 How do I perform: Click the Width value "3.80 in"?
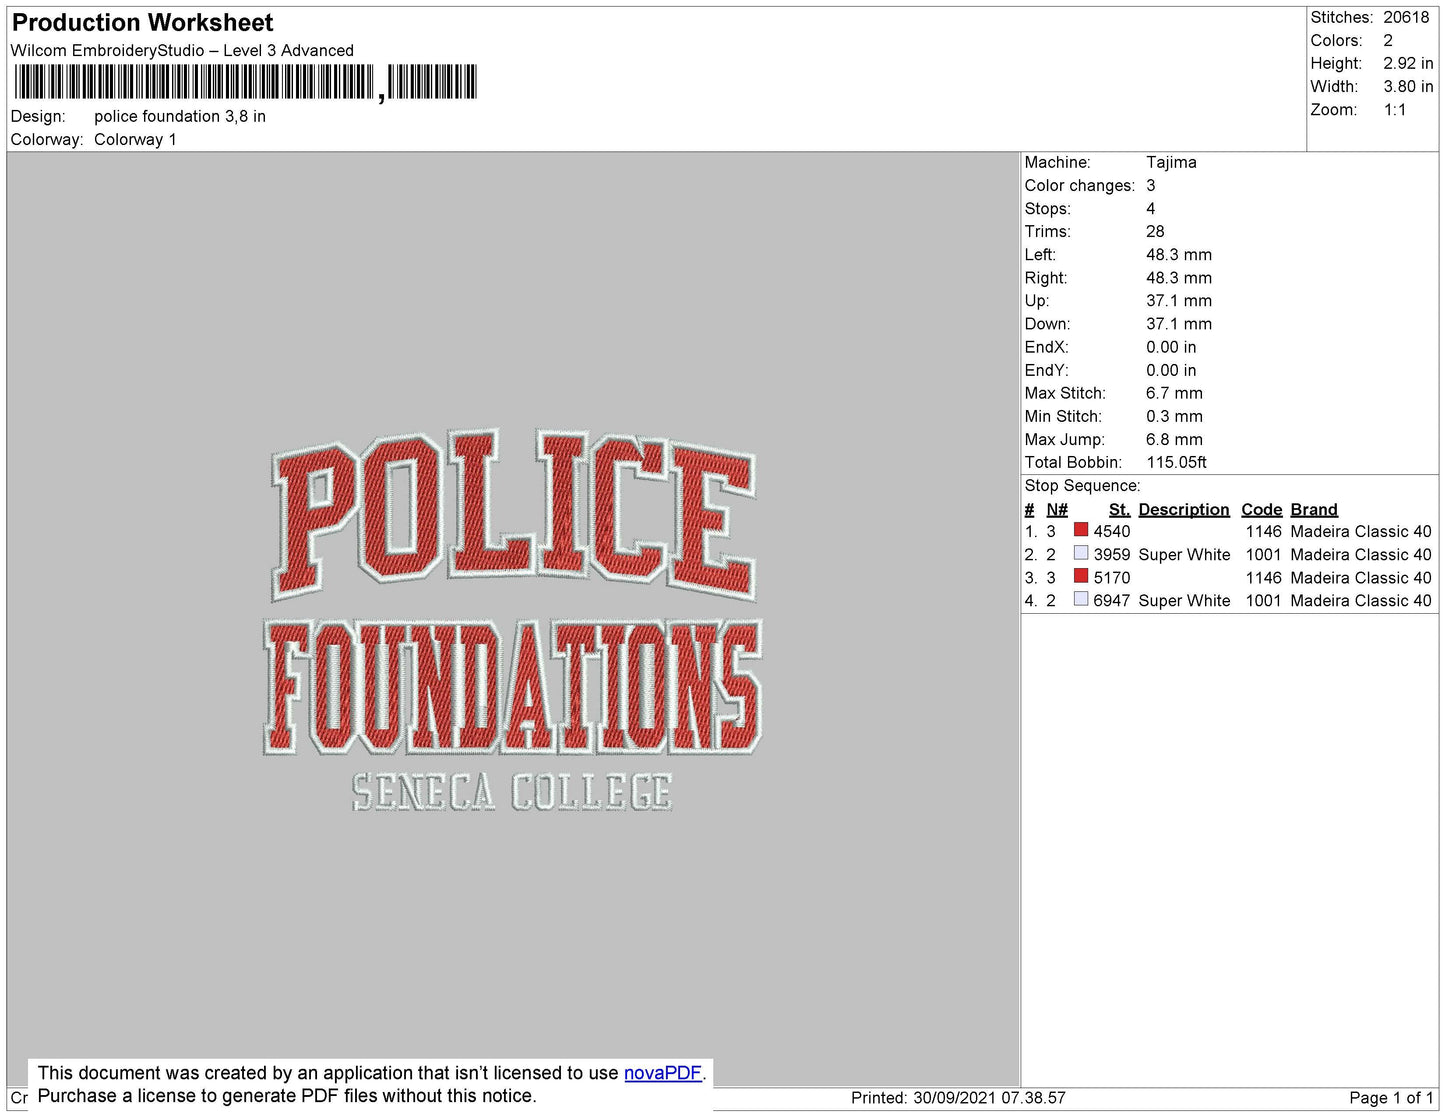(x=1408, y=86)
